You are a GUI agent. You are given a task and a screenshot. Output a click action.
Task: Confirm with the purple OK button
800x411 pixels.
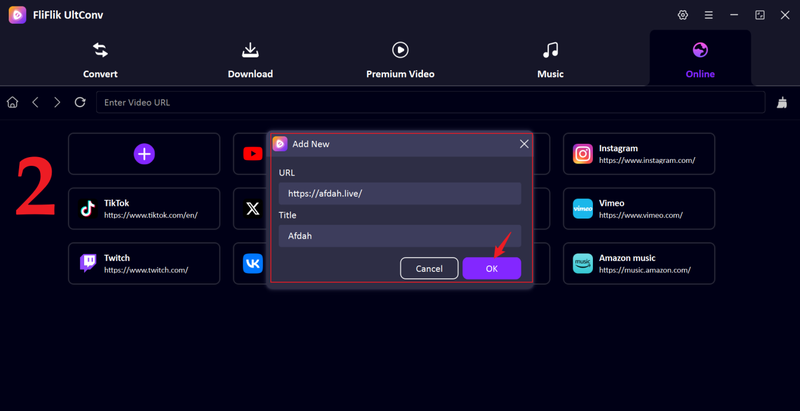click(x=491, y=268)
